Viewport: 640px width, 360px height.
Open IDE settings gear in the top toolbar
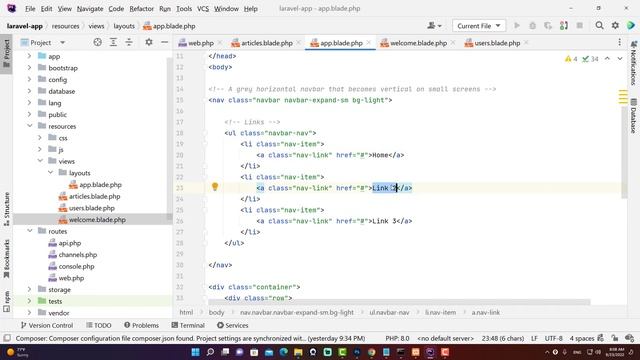coord(615,26)
